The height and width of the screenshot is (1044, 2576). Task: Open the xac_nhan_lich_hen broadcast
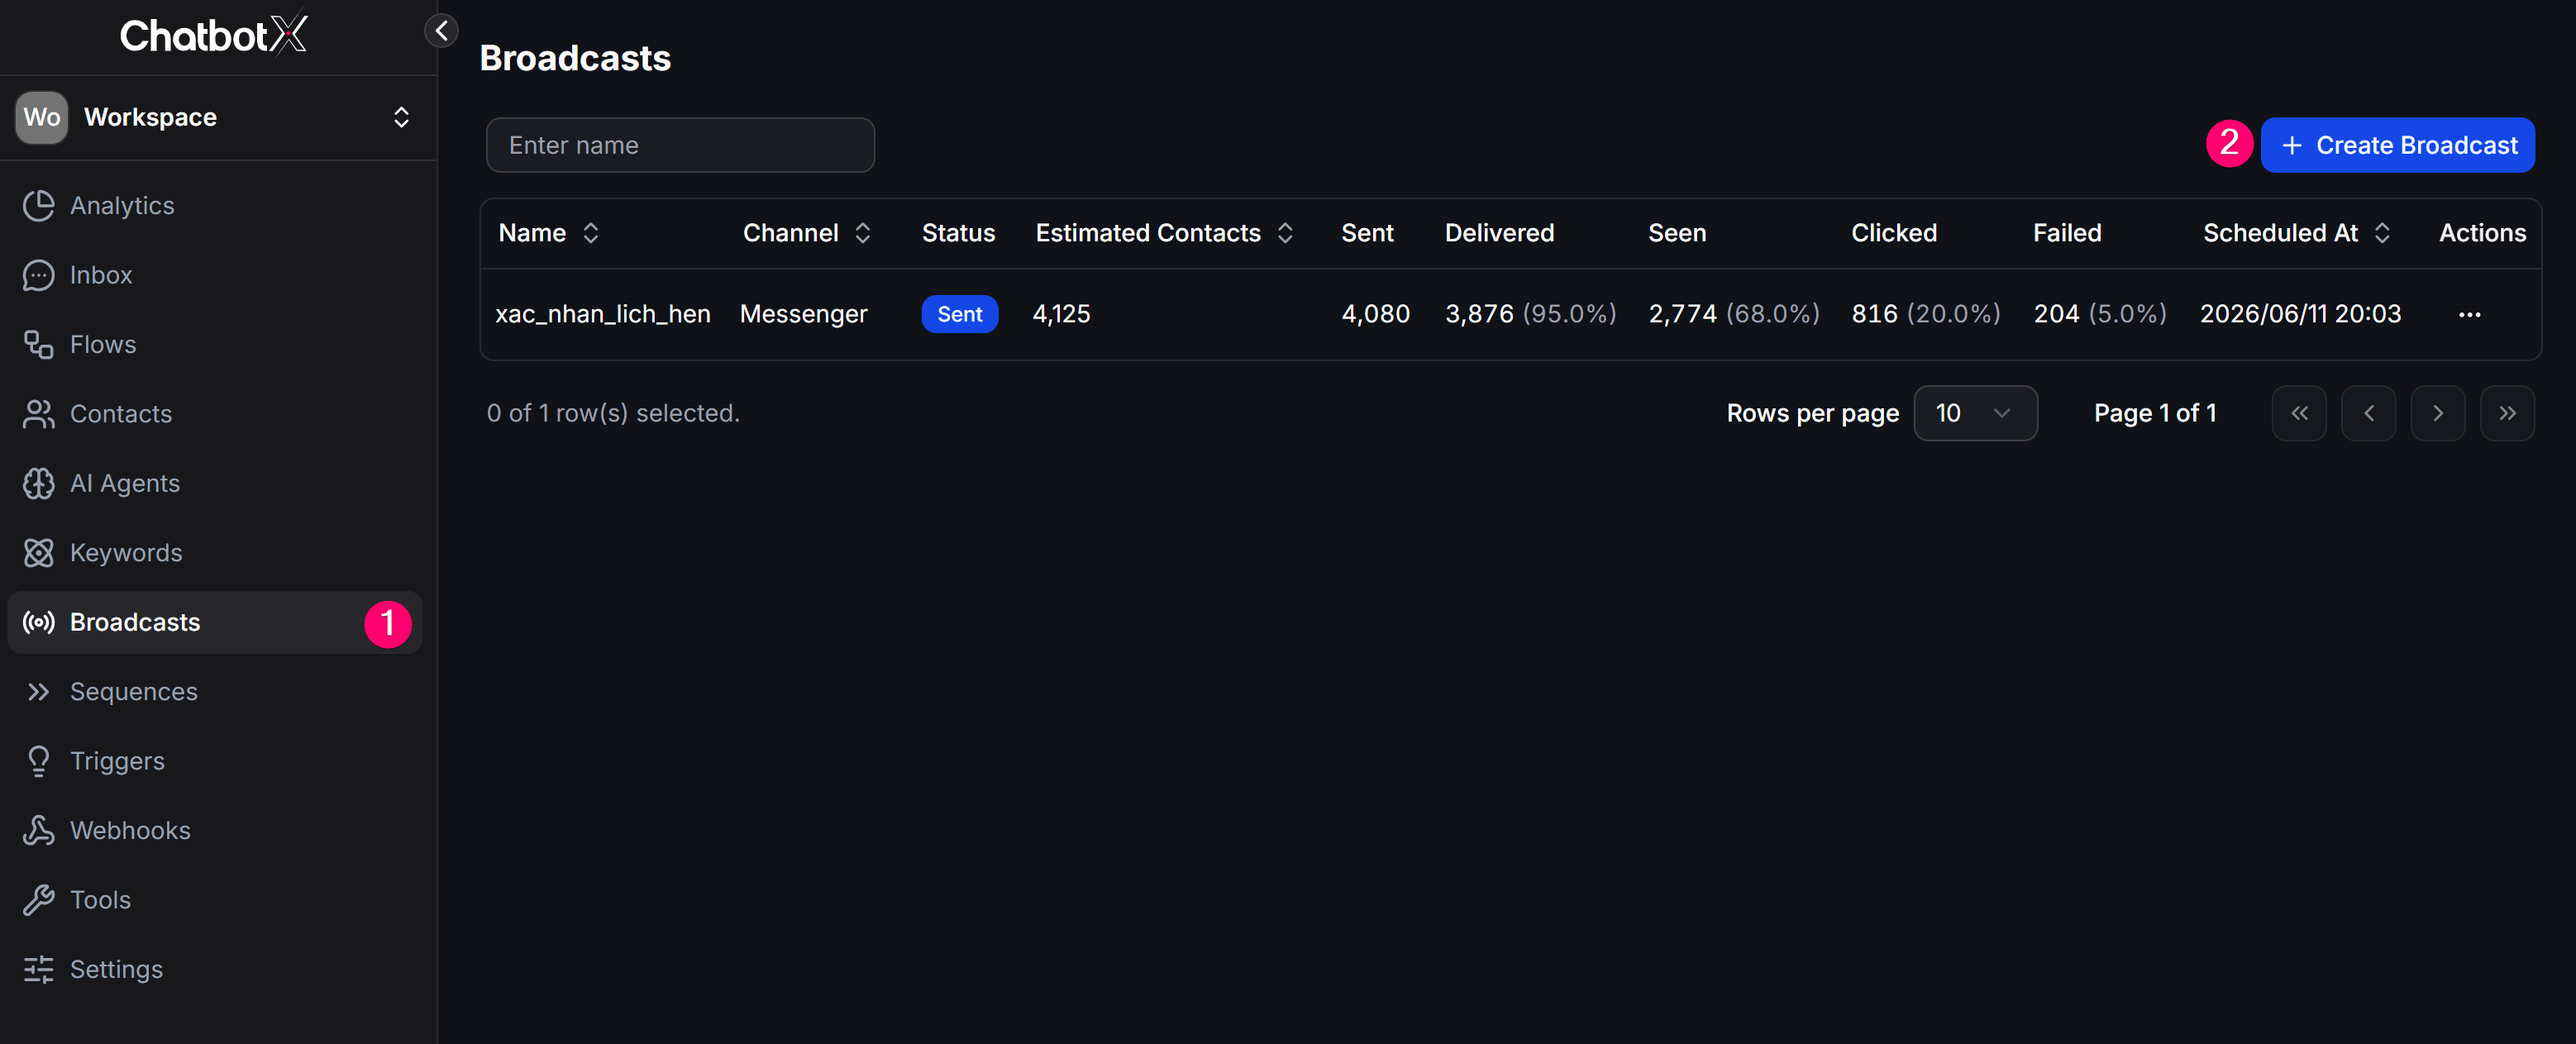coord(603,314)
